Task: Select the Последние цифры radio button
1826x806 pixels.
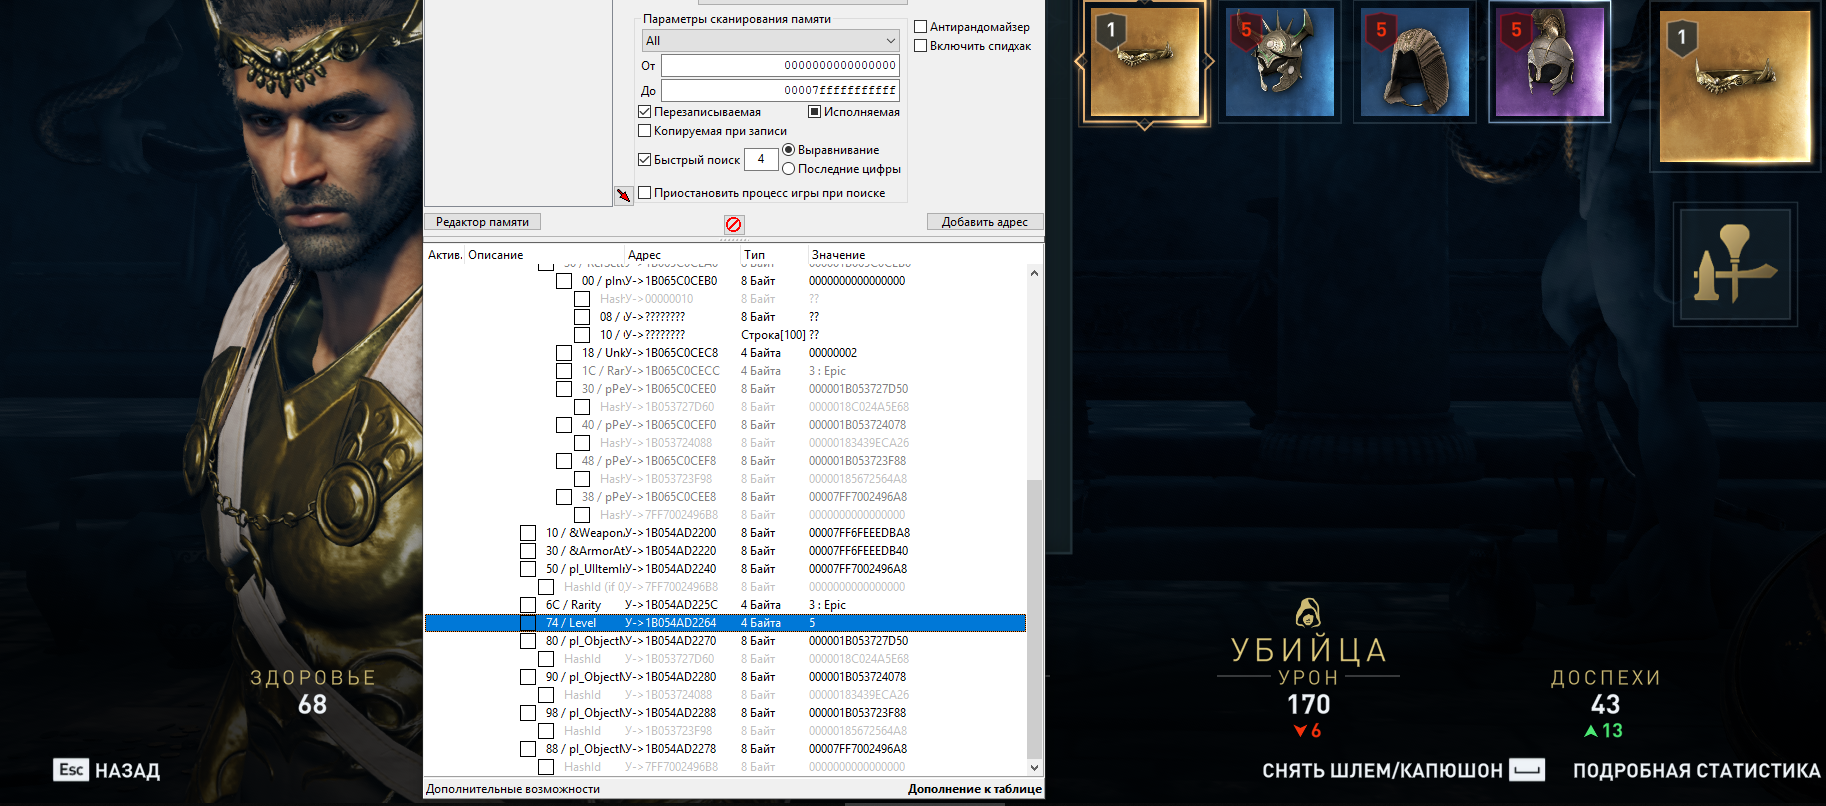Action: pyautogui.click(x=788, y=169)
